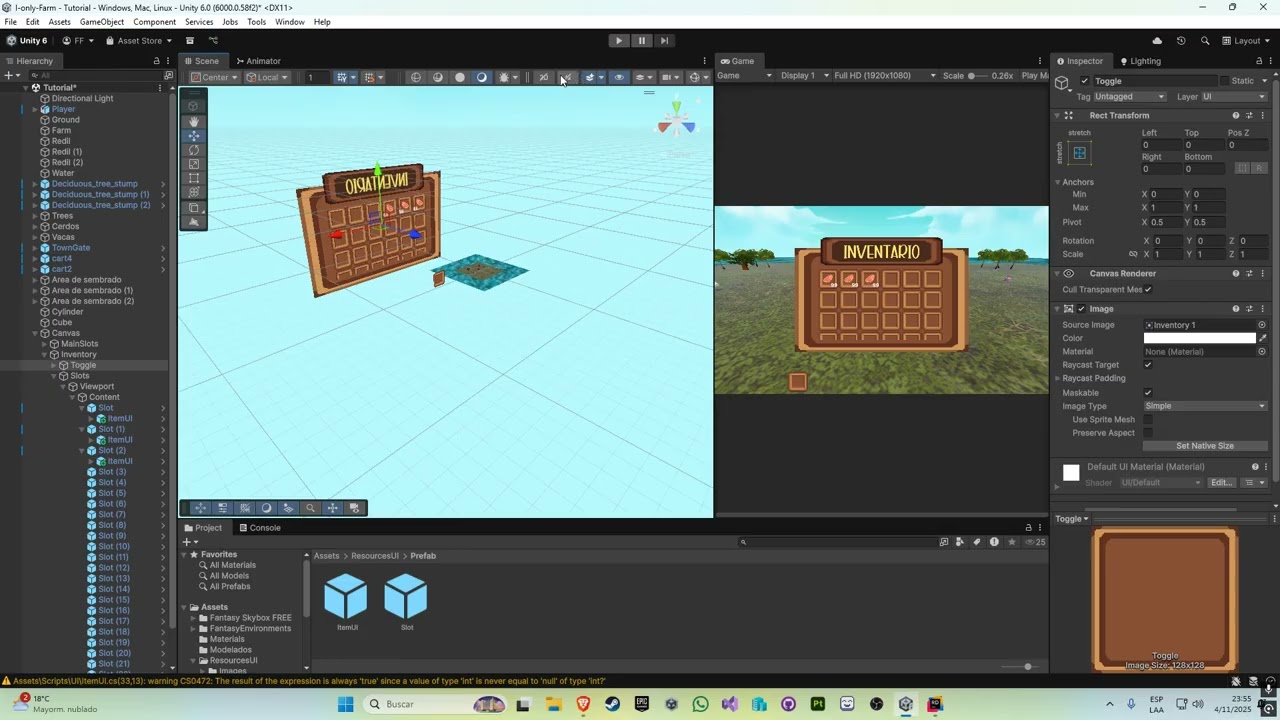Open the Package Manager box icon
Image resolution: width=1280 pixels, height=720 pixels.
190,41
